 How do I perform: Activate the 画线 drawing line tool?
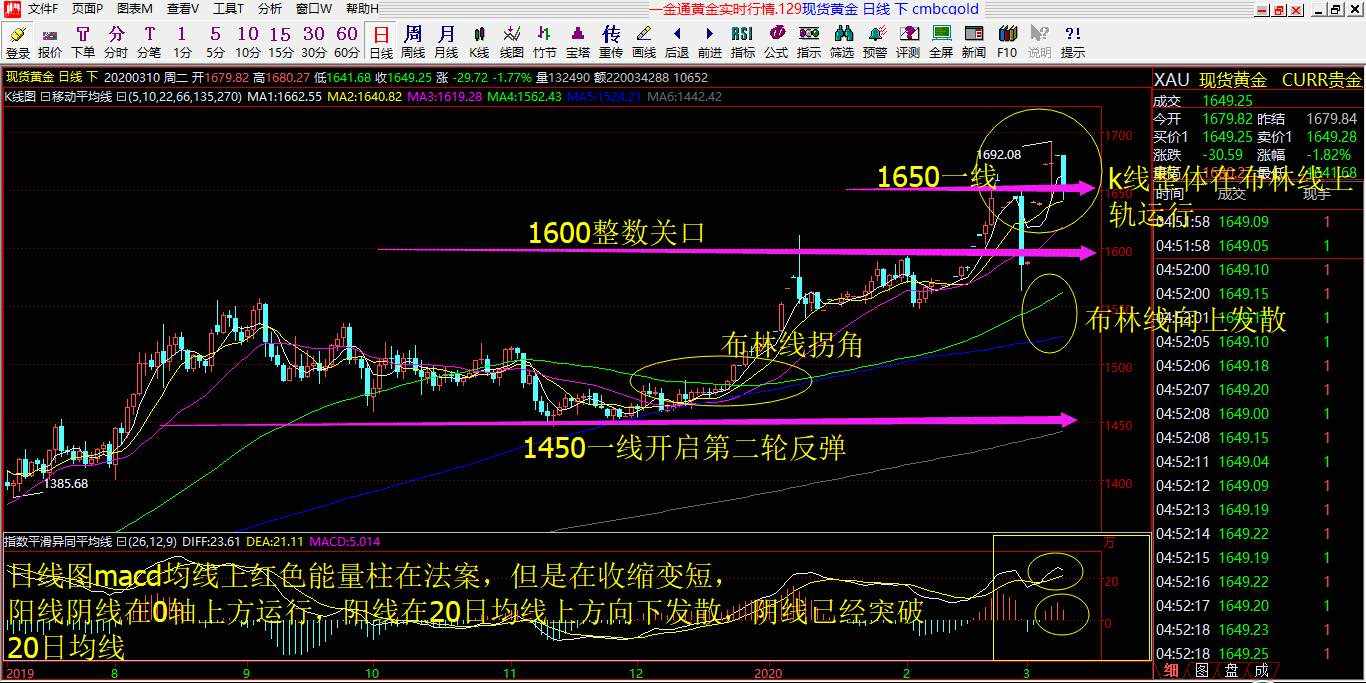[x=644, y=41]
